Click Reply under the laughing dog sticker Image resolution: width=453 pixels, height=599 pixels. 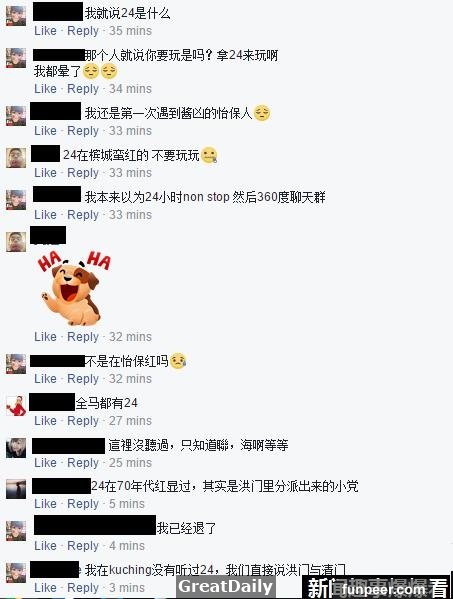(x=83, y=337)
